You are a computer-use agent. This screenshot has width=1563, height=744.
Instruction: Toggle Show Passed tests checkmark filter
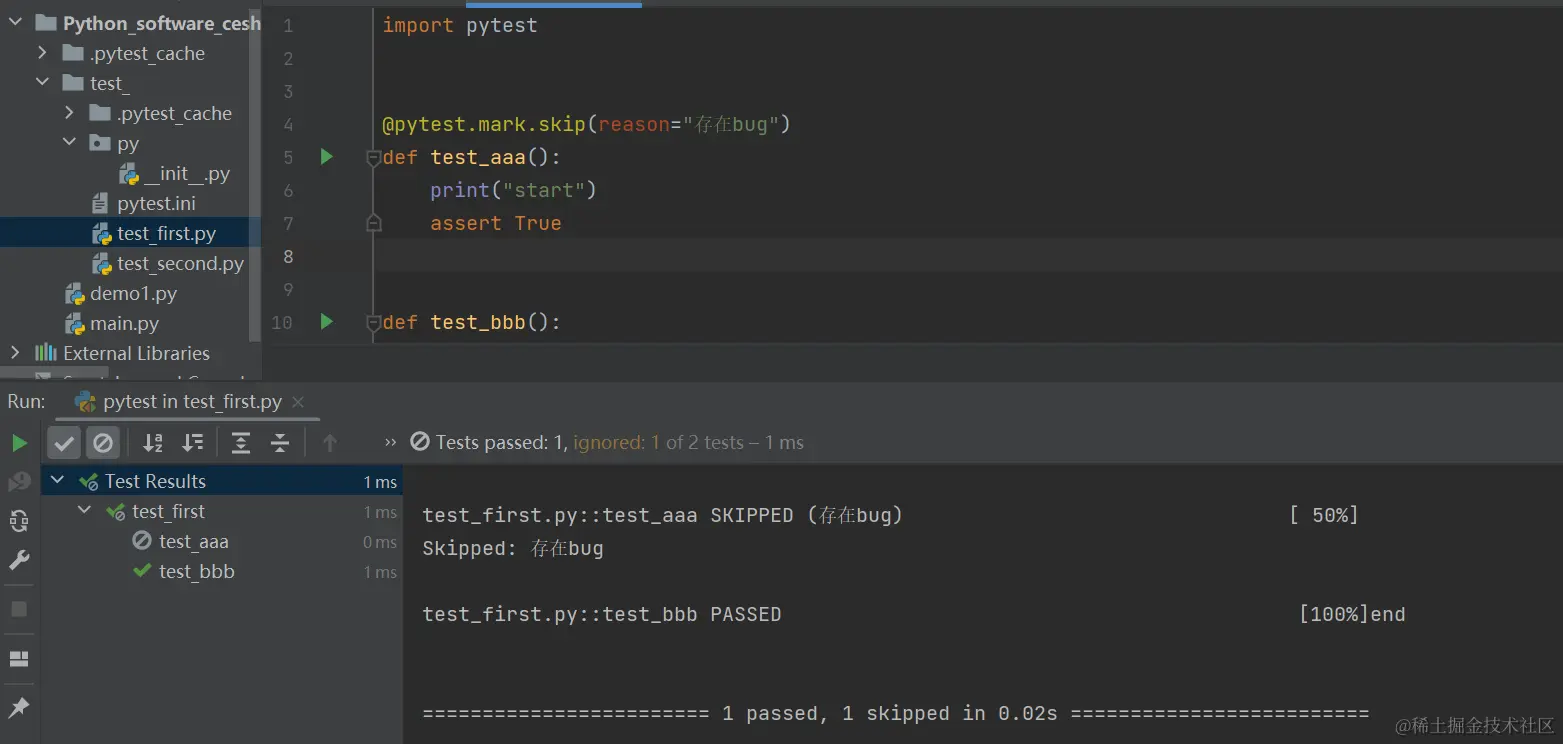click(64, 443)
